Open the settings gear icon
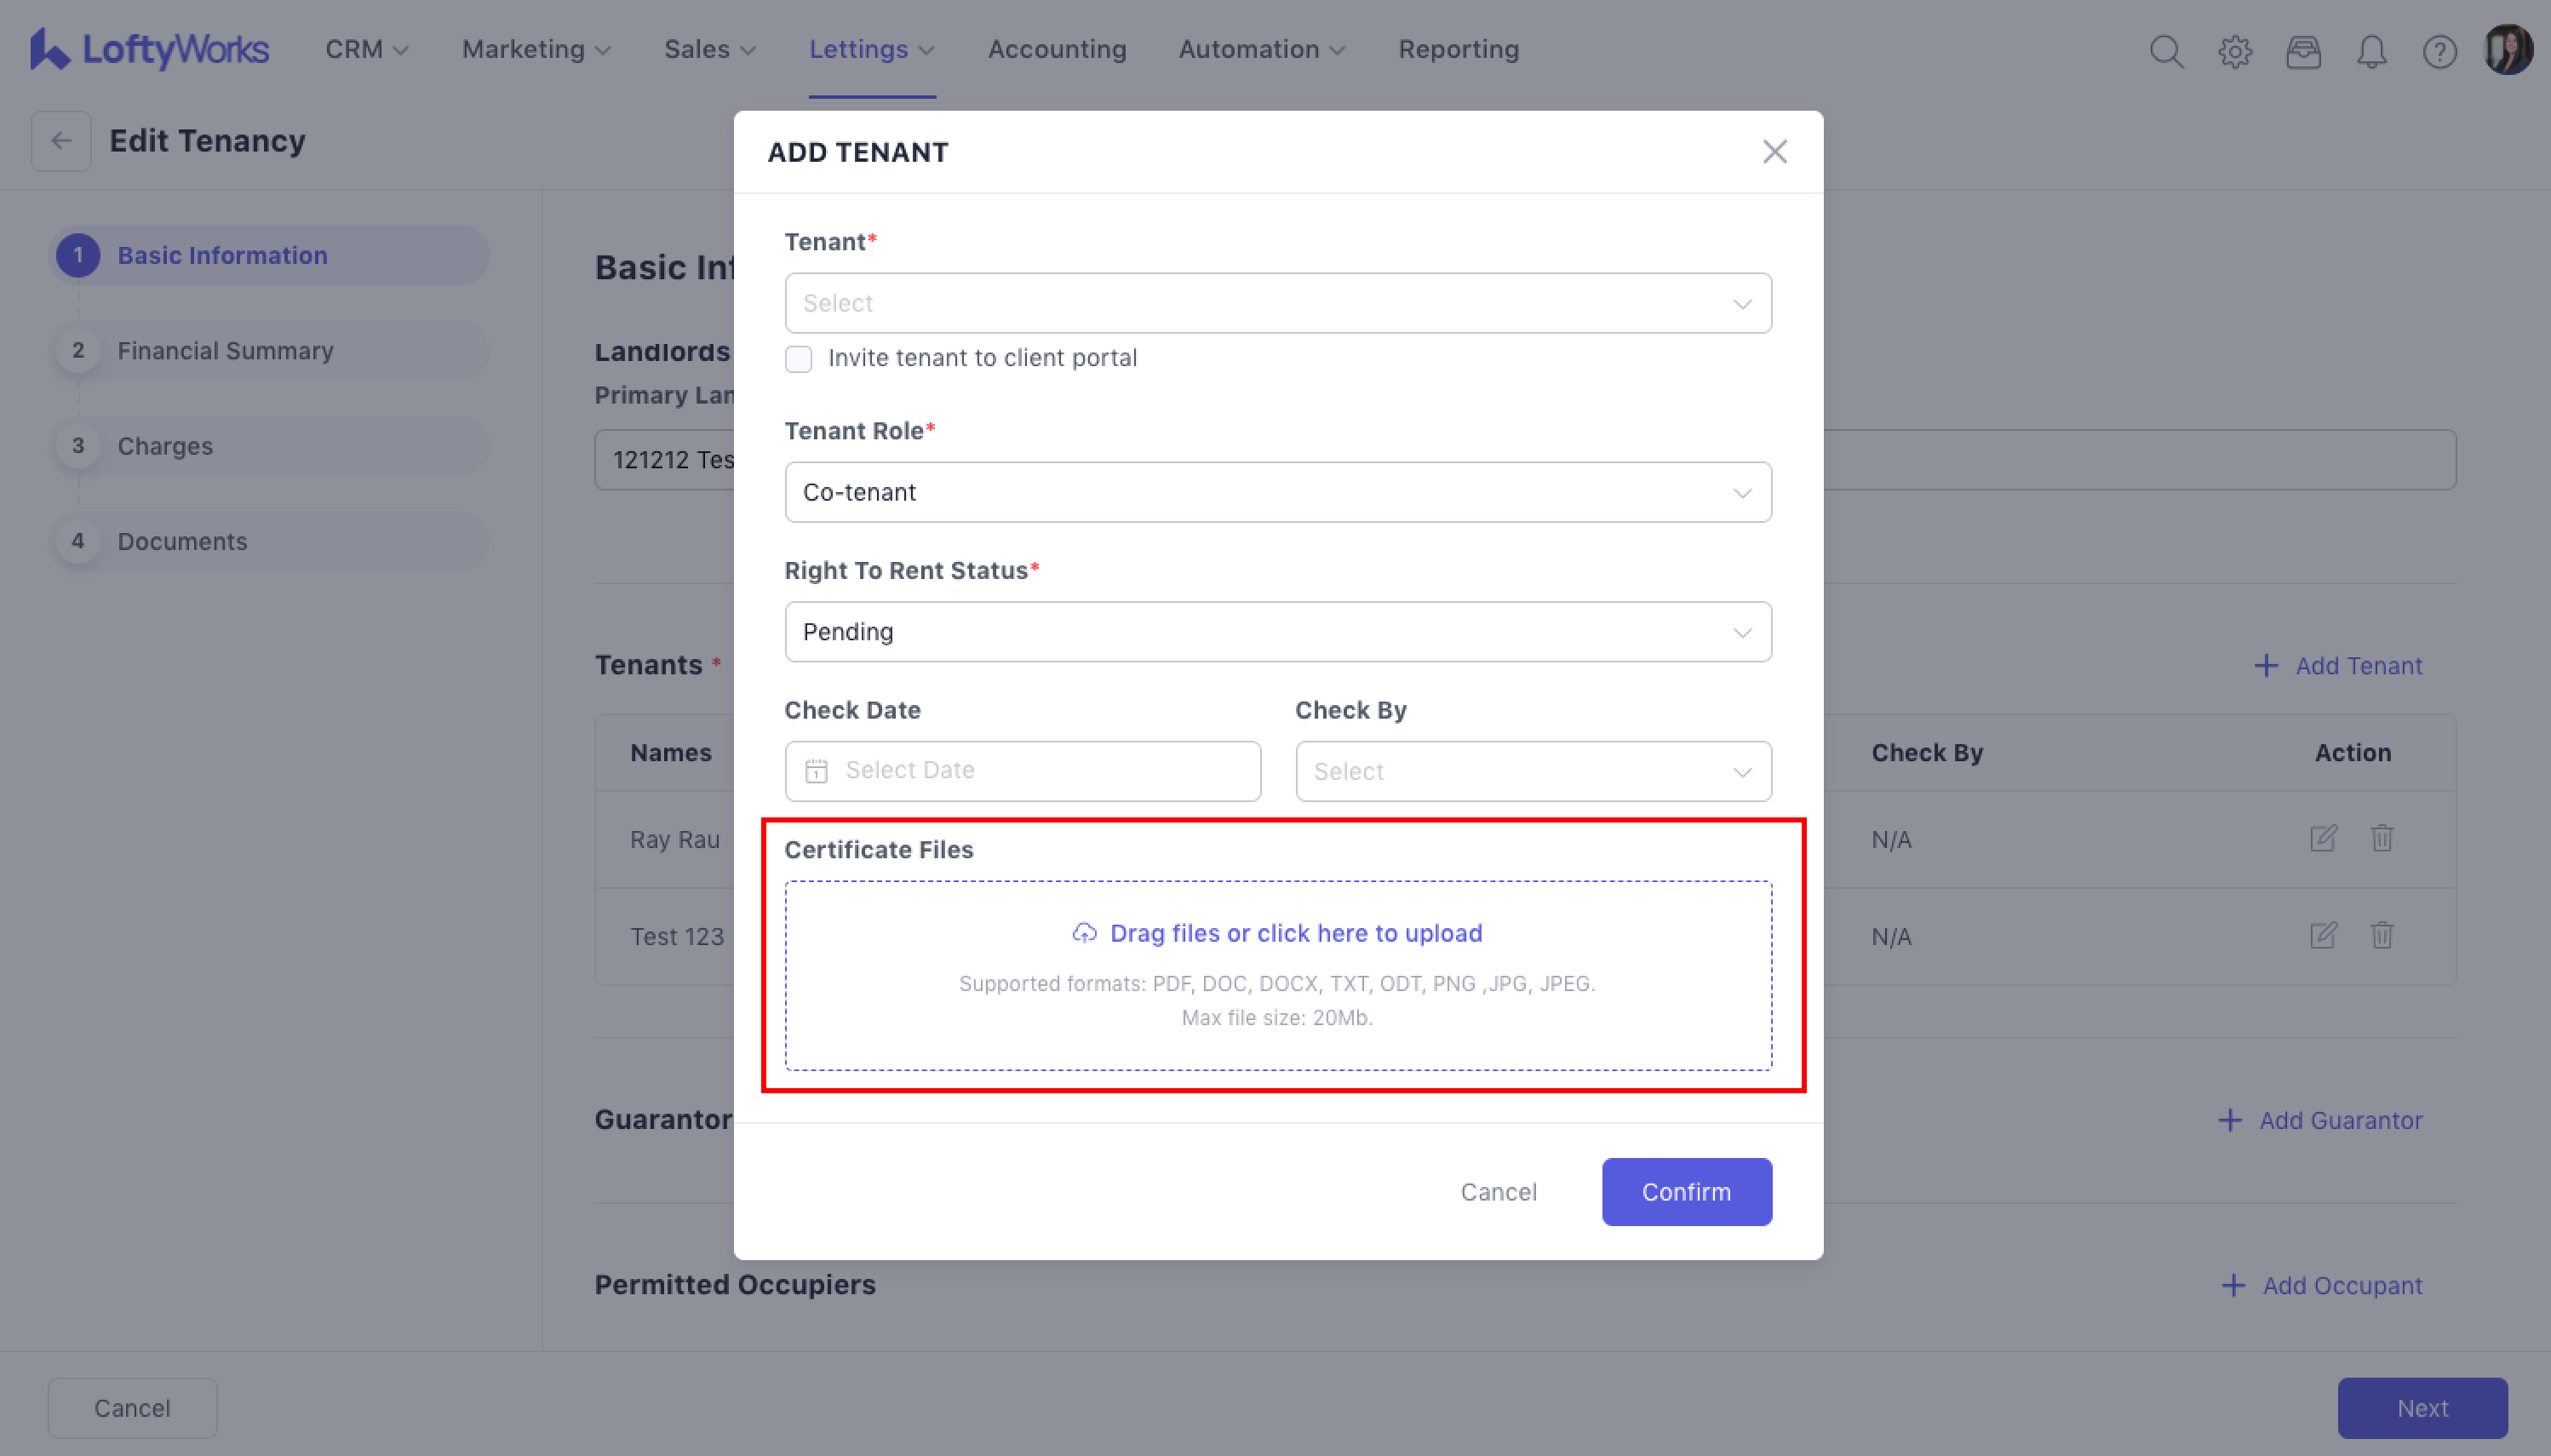Image resolution: width=2551 pixels, height=1456 pixels. [2235, 50]
